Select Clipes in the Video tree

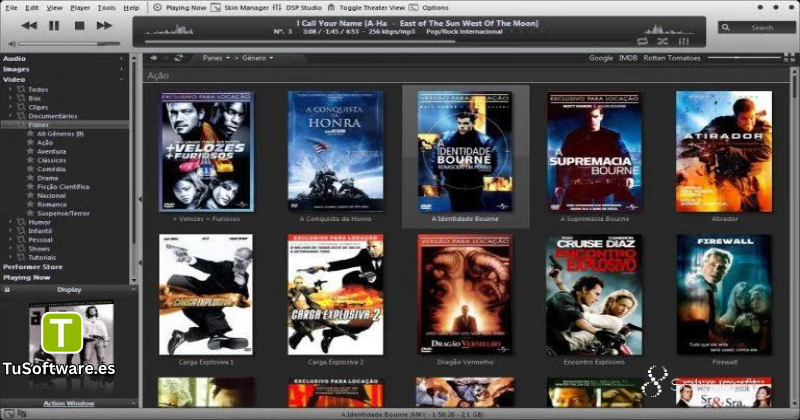click(x=38, y=107)
